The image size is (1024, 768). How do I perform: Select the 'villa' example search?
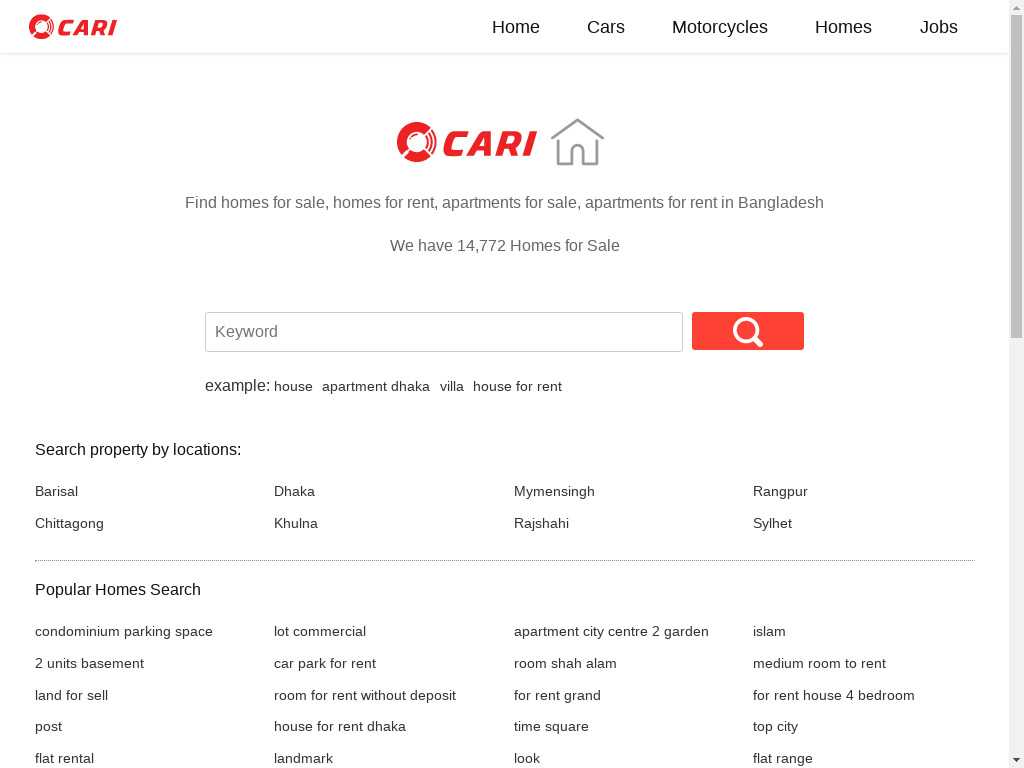coord(452,387)
